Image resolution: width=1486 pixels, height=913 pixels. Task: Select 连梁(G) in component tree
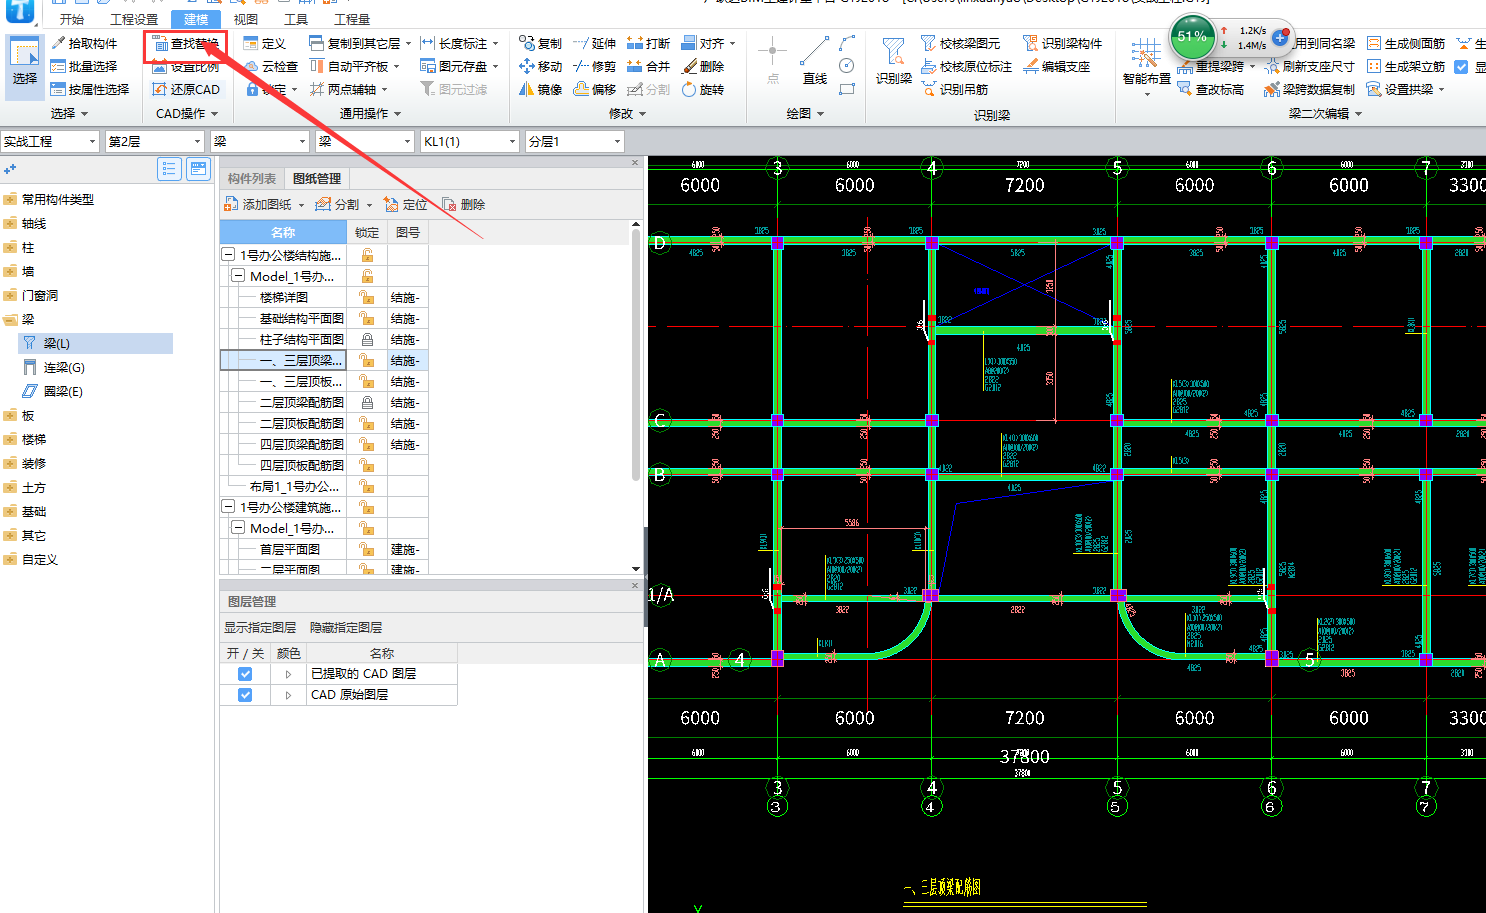(x=64, y=367)
